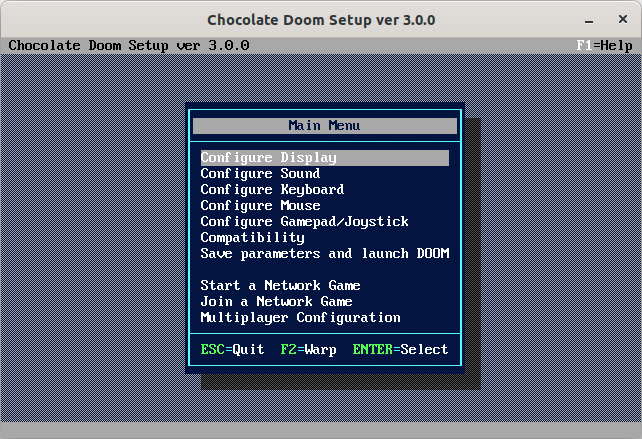Viewport: 642px width, 439px height.
Task: Close the Chocolate Doom Setup window
Action: 623,19
